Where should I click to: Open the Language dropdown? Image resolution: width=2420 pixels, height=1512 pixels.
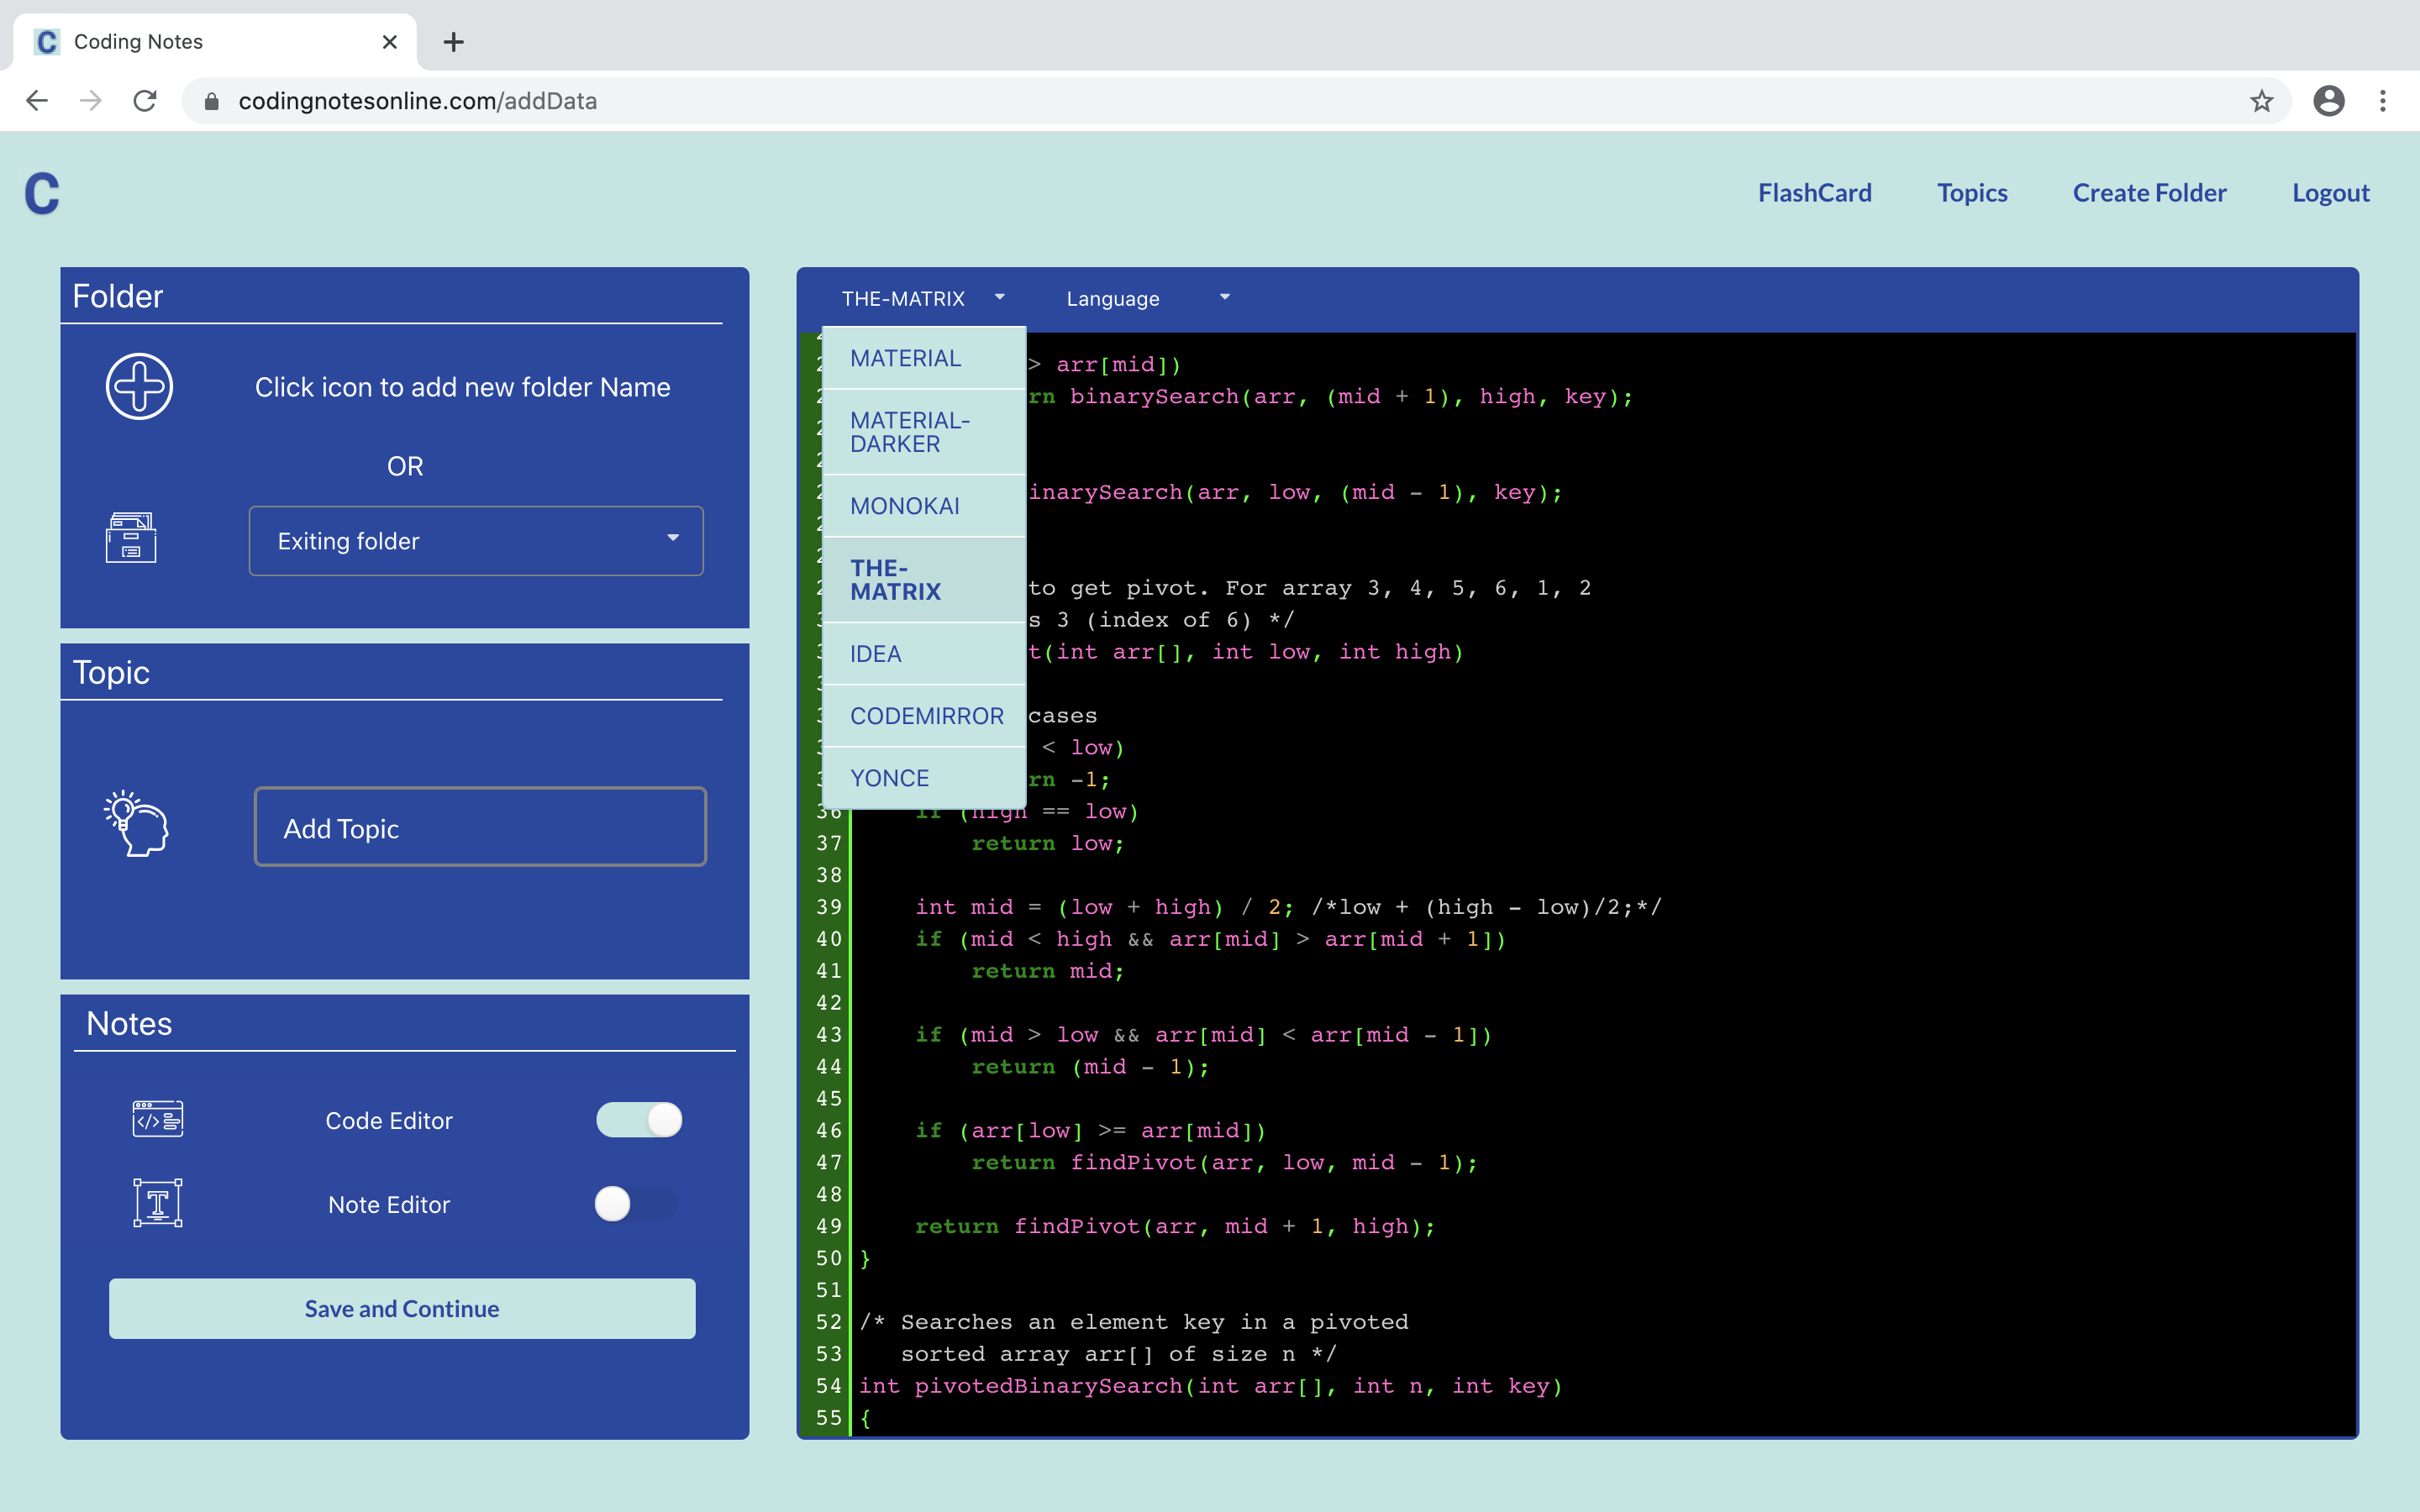coord(1145,298)
